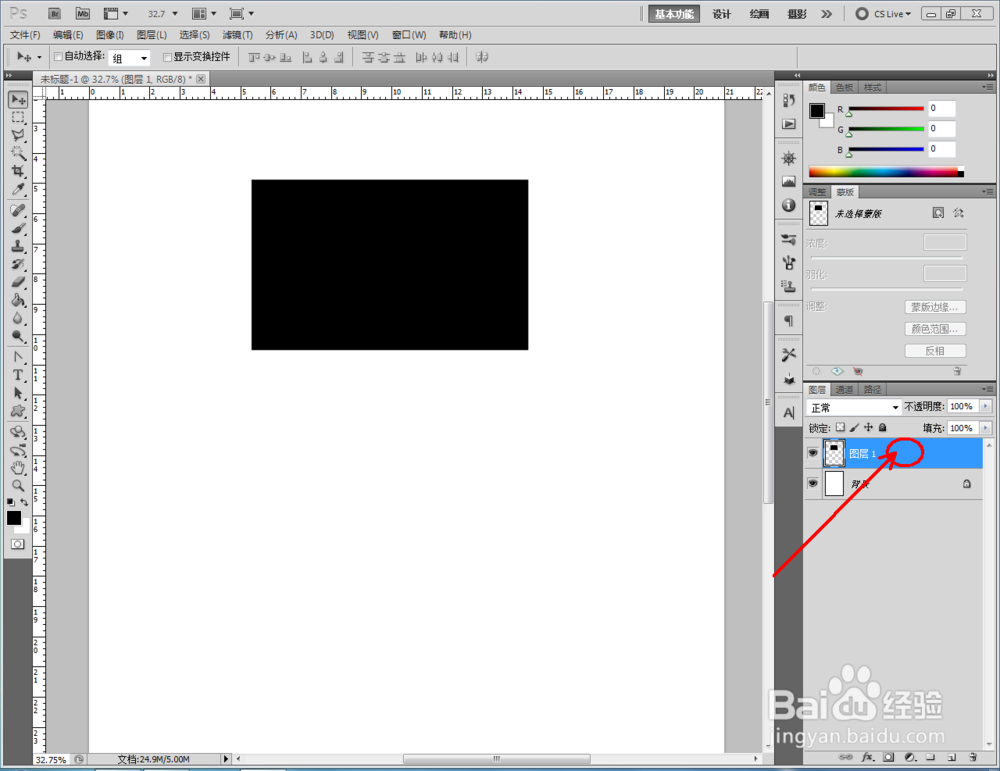Image resolution: width=1000 pixels, height=771 pixels.
Task: Toggle lock image pixels brush icon
Action: 855,427
